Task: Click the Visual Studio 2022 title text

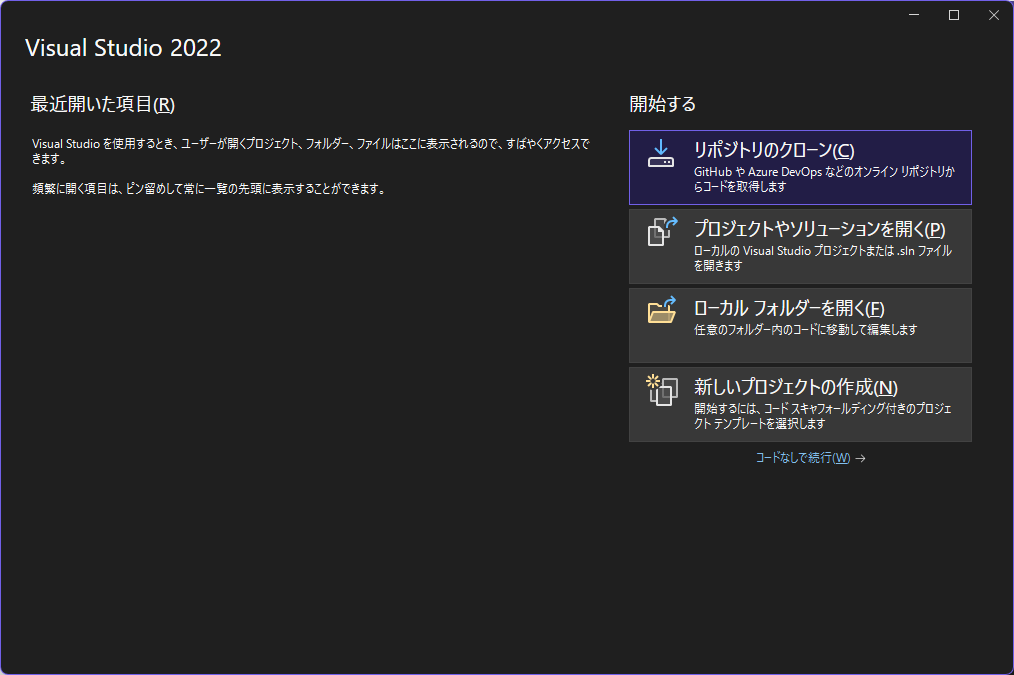Action: click(122, 47)
